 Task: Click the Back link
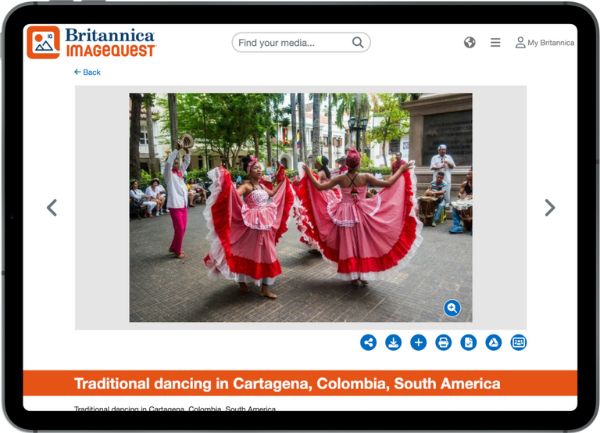point(87,72)
